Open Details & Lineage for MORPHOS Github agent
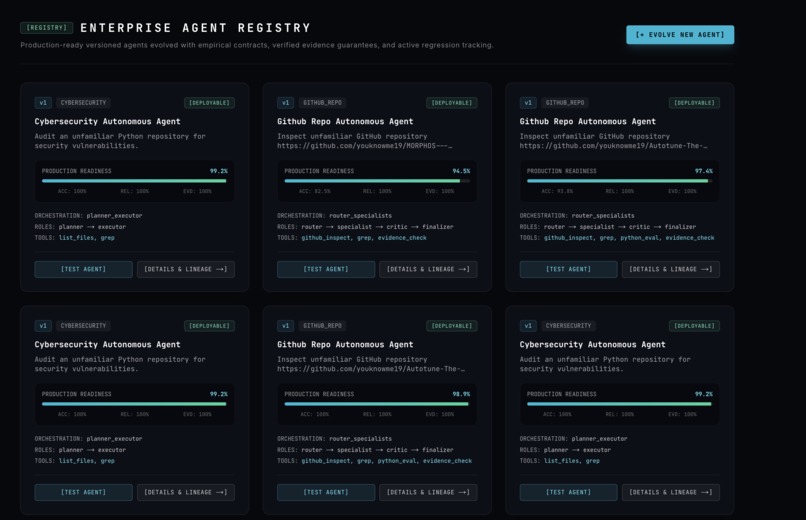Image resolution: width=806 pixels, height=520 pixels. (428, 269)
